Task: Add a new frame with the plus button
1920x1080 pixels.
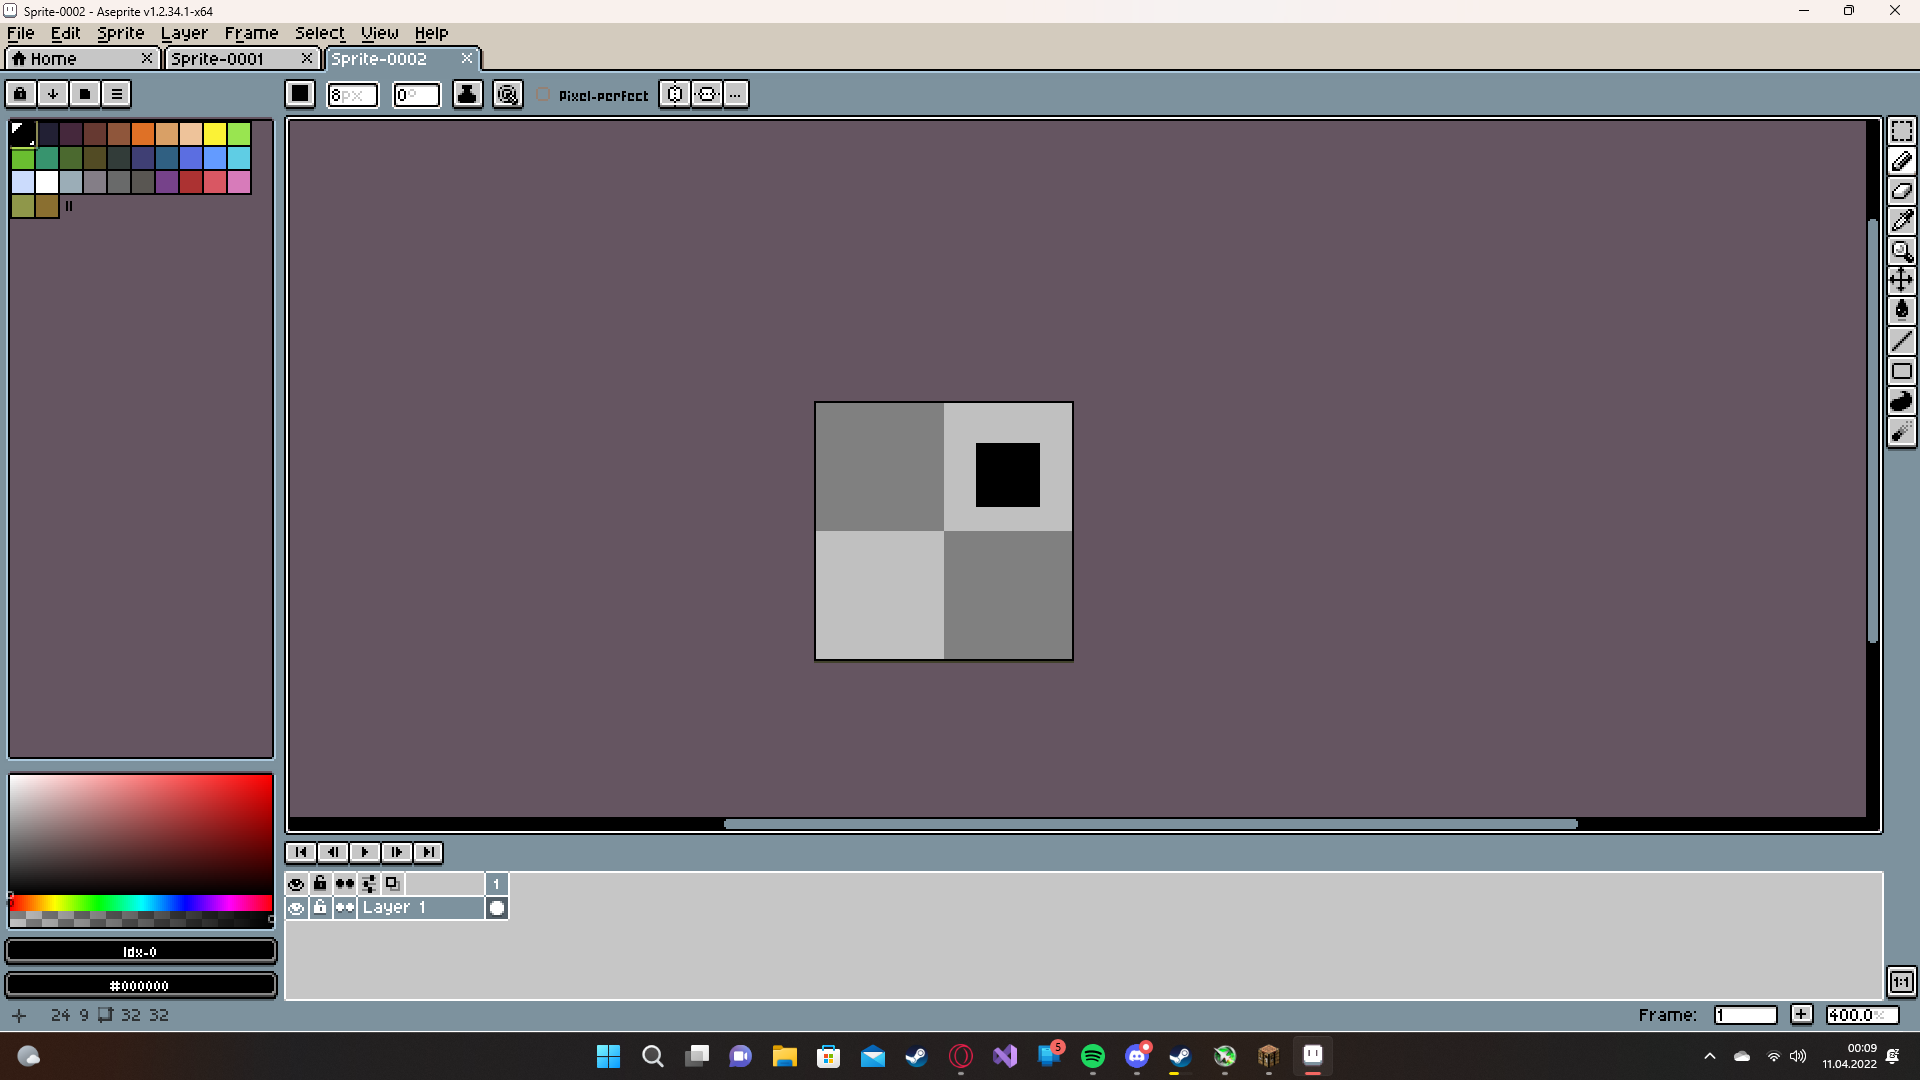Action: [x=1802, y=1014]
